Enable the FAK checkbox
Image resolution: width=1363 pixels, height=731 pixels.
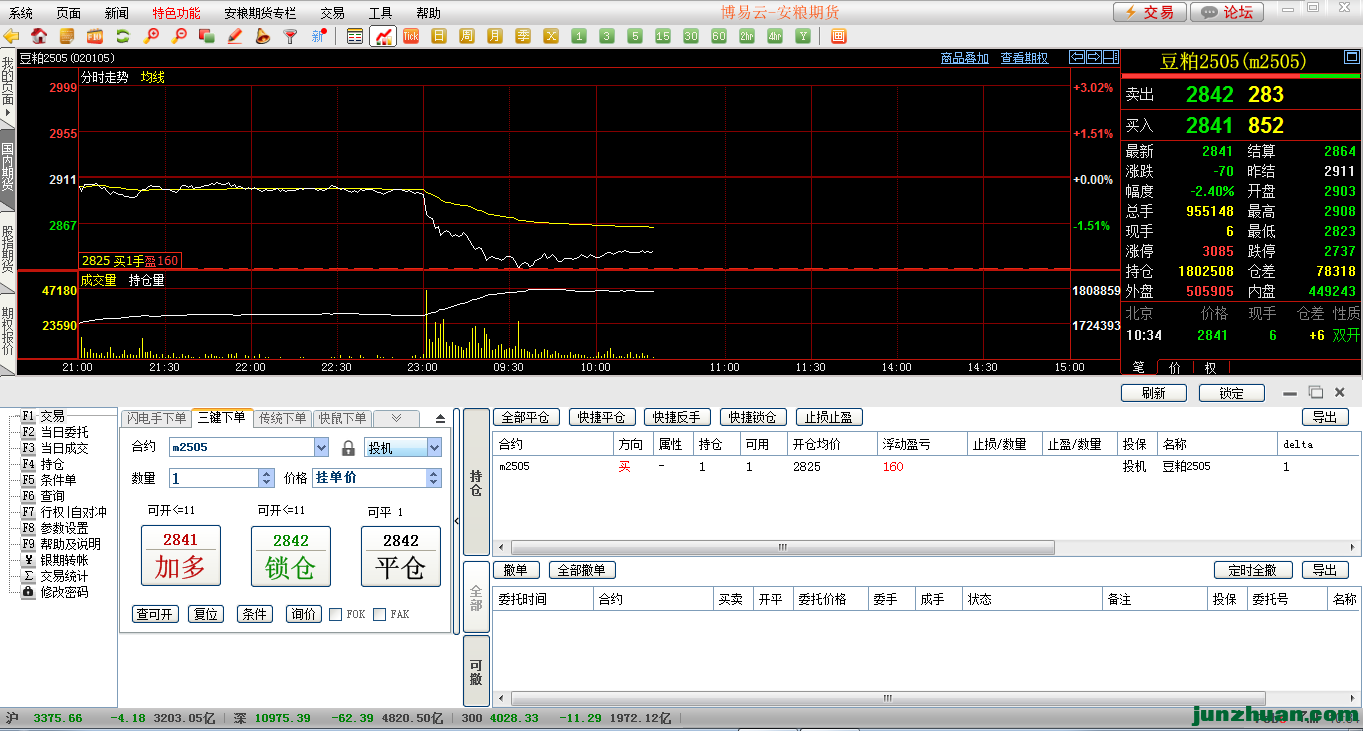pyautogui.click(x=379, y=614)
